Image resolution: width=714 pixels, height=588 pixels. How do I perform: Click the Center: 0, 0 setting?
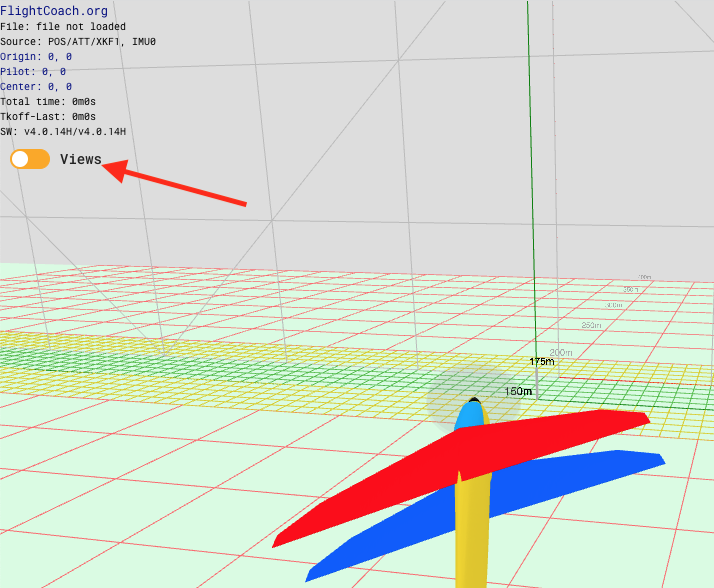36,87
